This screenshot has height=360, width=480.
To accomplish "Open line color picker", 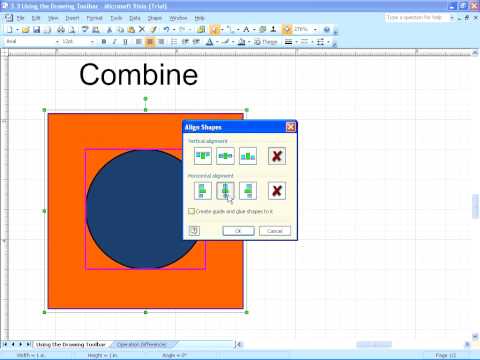I will click(x=226, y=42).
